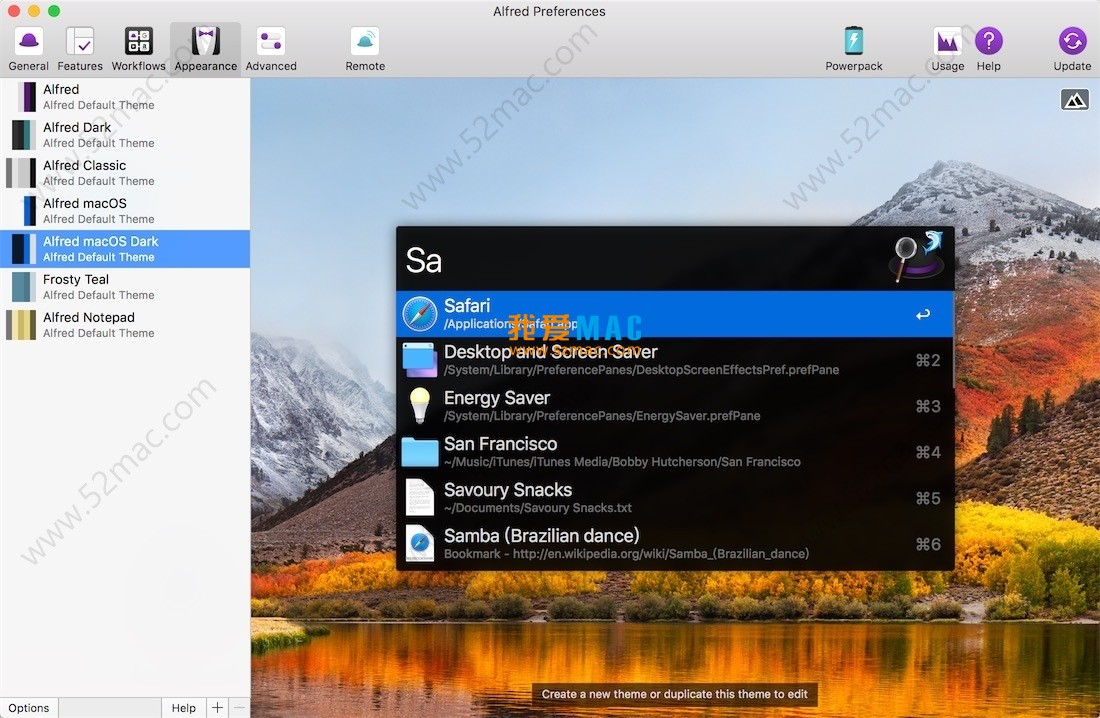
Task: Select the Alfred theme
Action: [x=125, y=97]
